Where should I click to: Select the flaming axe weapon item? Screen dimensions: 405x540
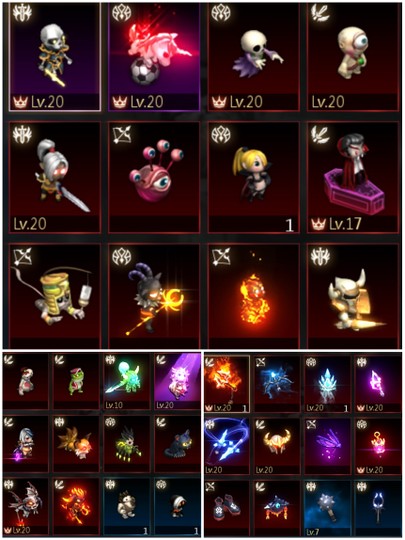(227, 384)
